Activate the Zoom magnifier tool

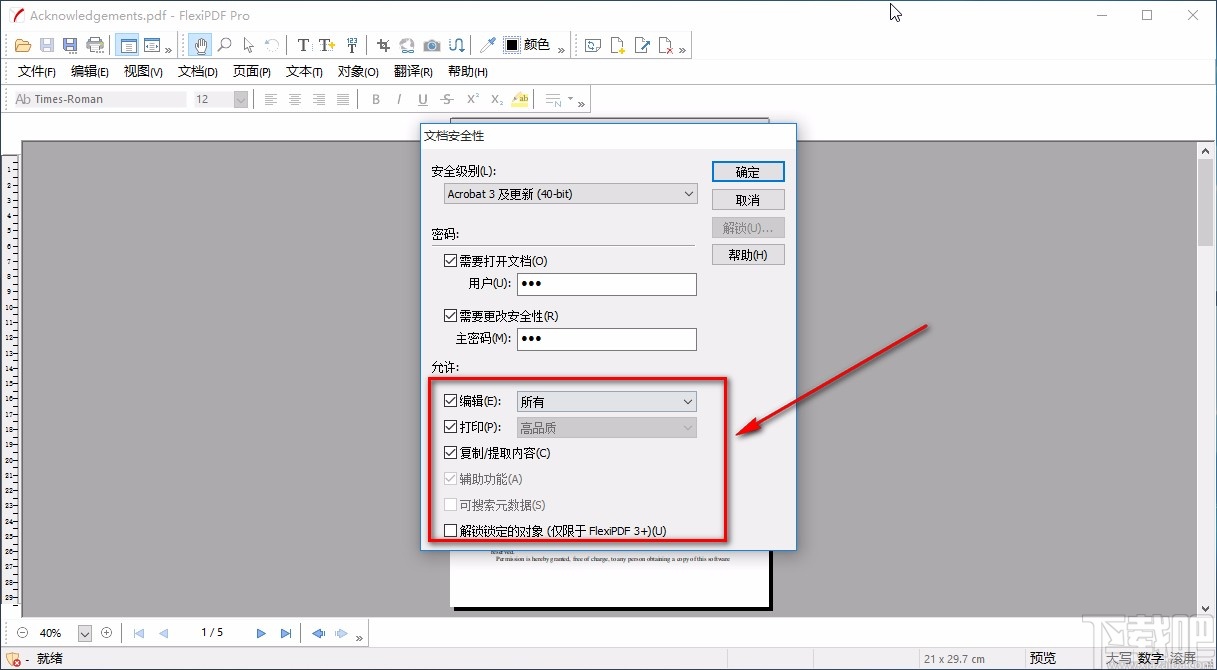point(225,45)
